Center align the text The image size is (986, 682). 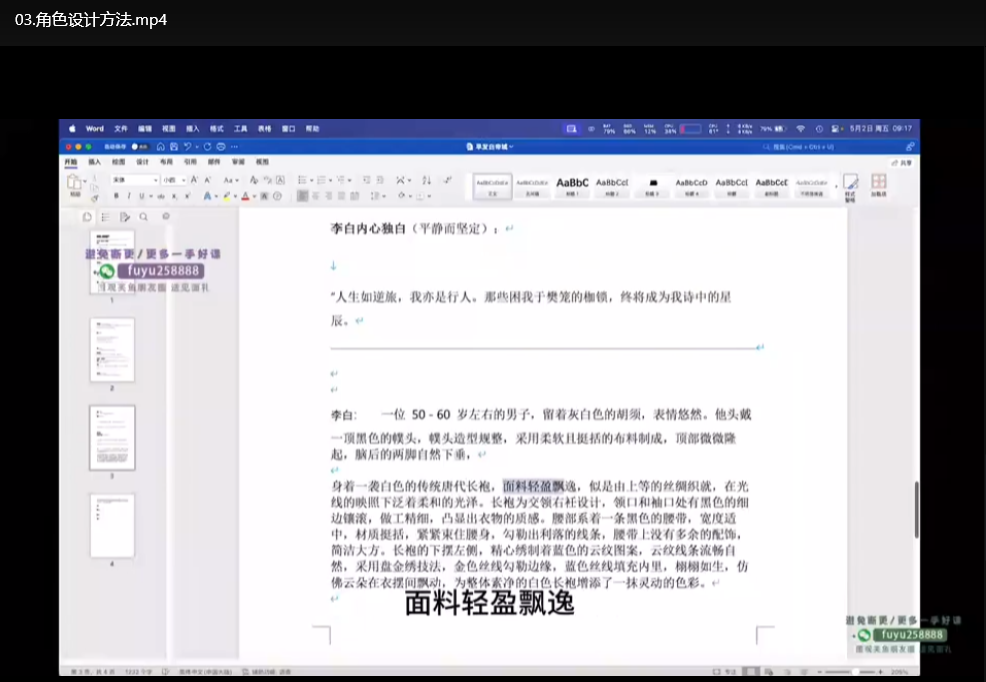[x=316, y=196]
